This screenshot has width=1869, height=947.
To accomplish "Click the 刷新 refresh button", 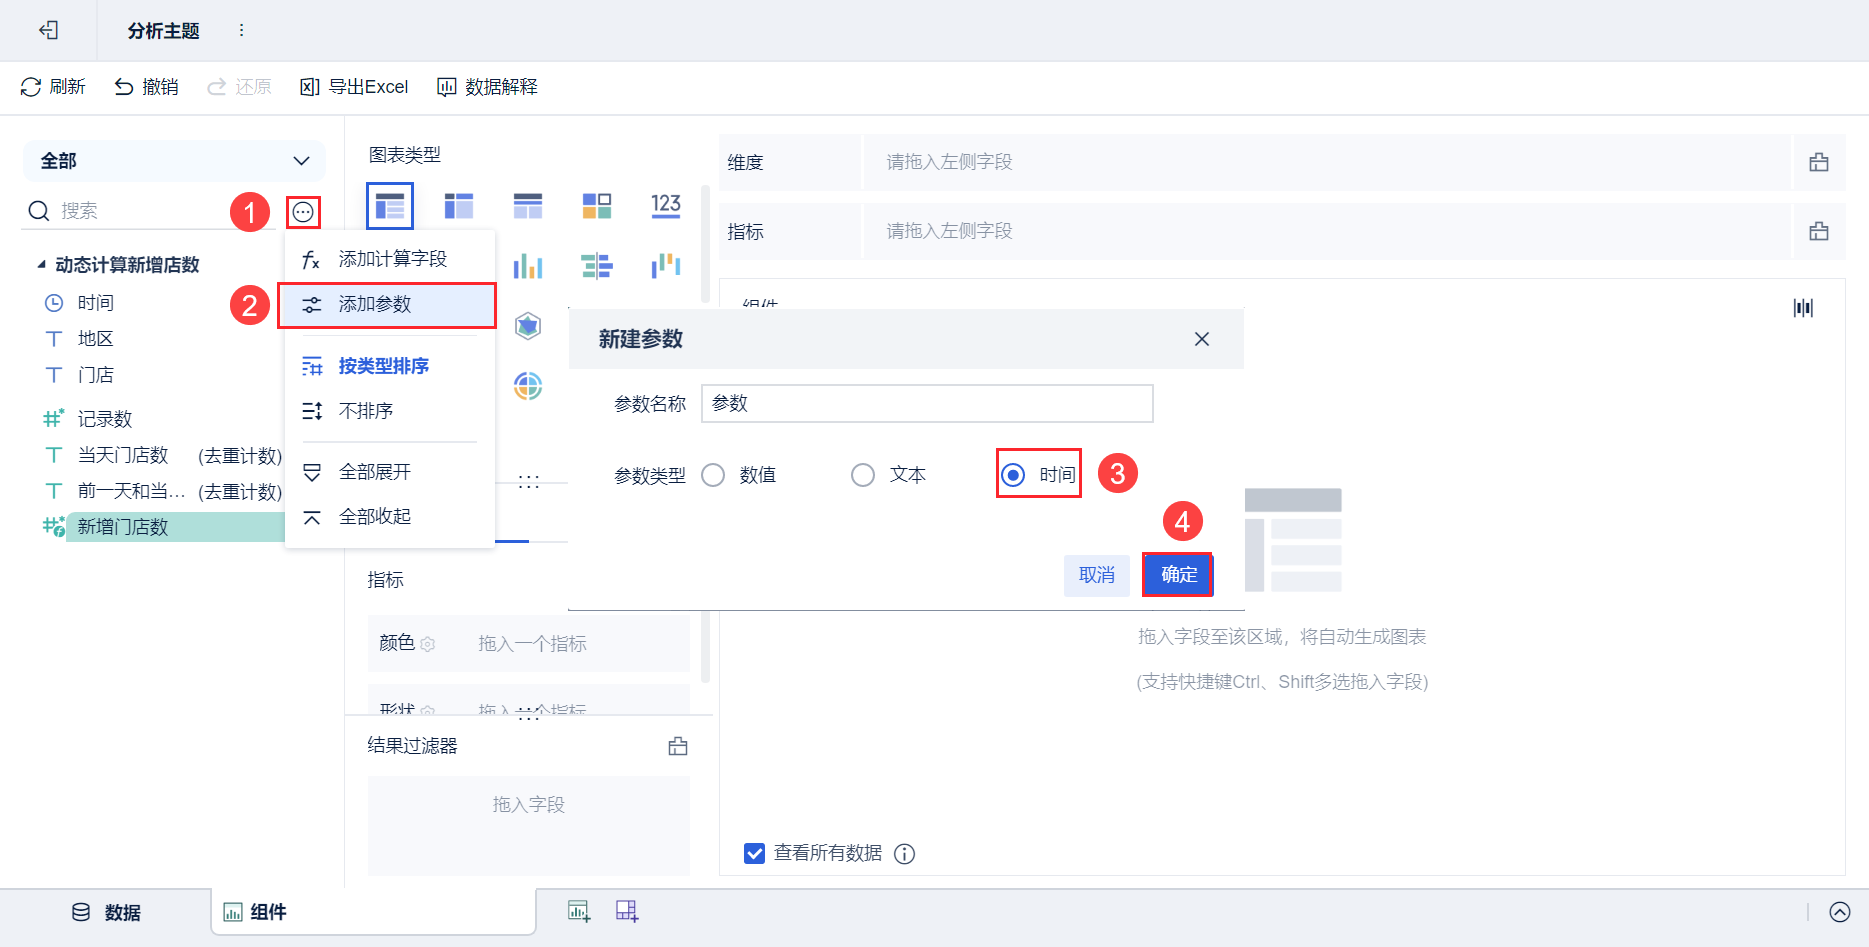I will click(53, 87).
